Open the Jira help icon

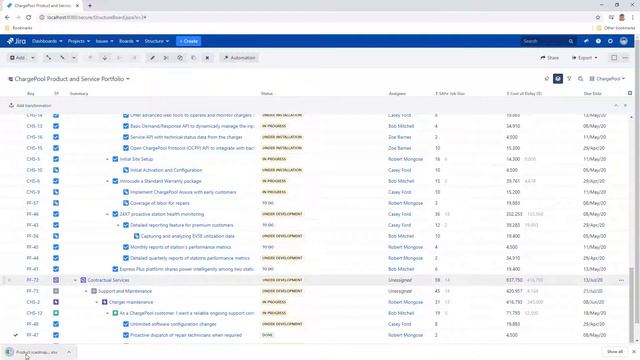pyautogui.click(x=598, y=41)
